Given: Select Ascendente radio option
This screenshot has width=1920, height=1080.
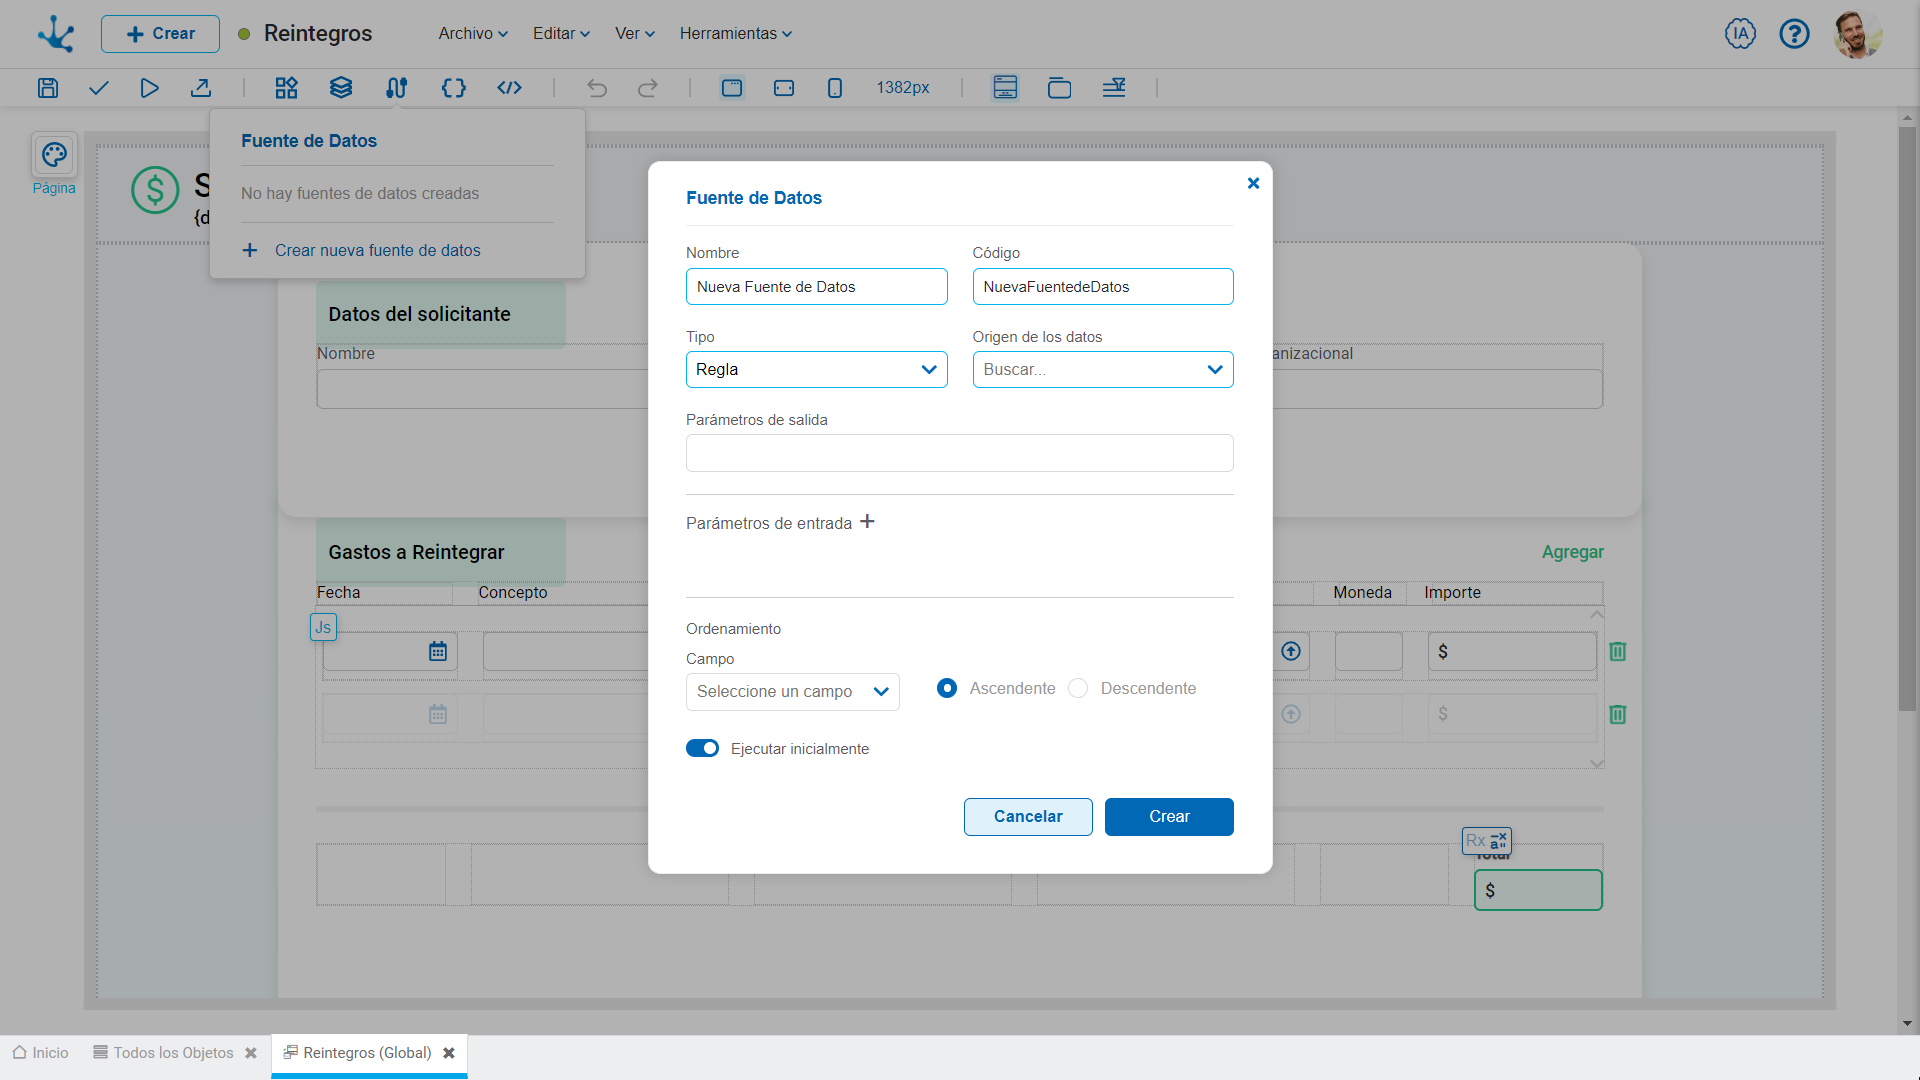Looking at the screenshot, I should point(946,688).
